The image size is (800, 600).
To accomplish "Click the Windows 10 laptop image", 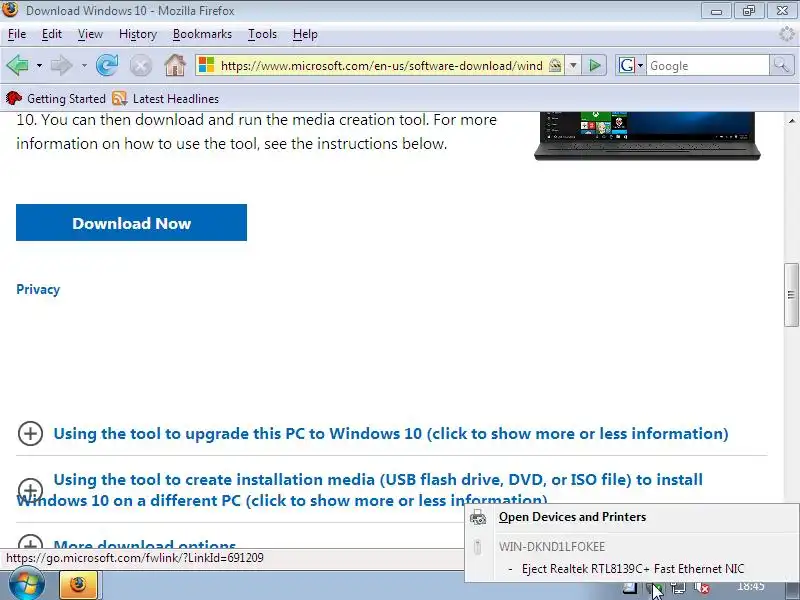I will coord(647,136).
